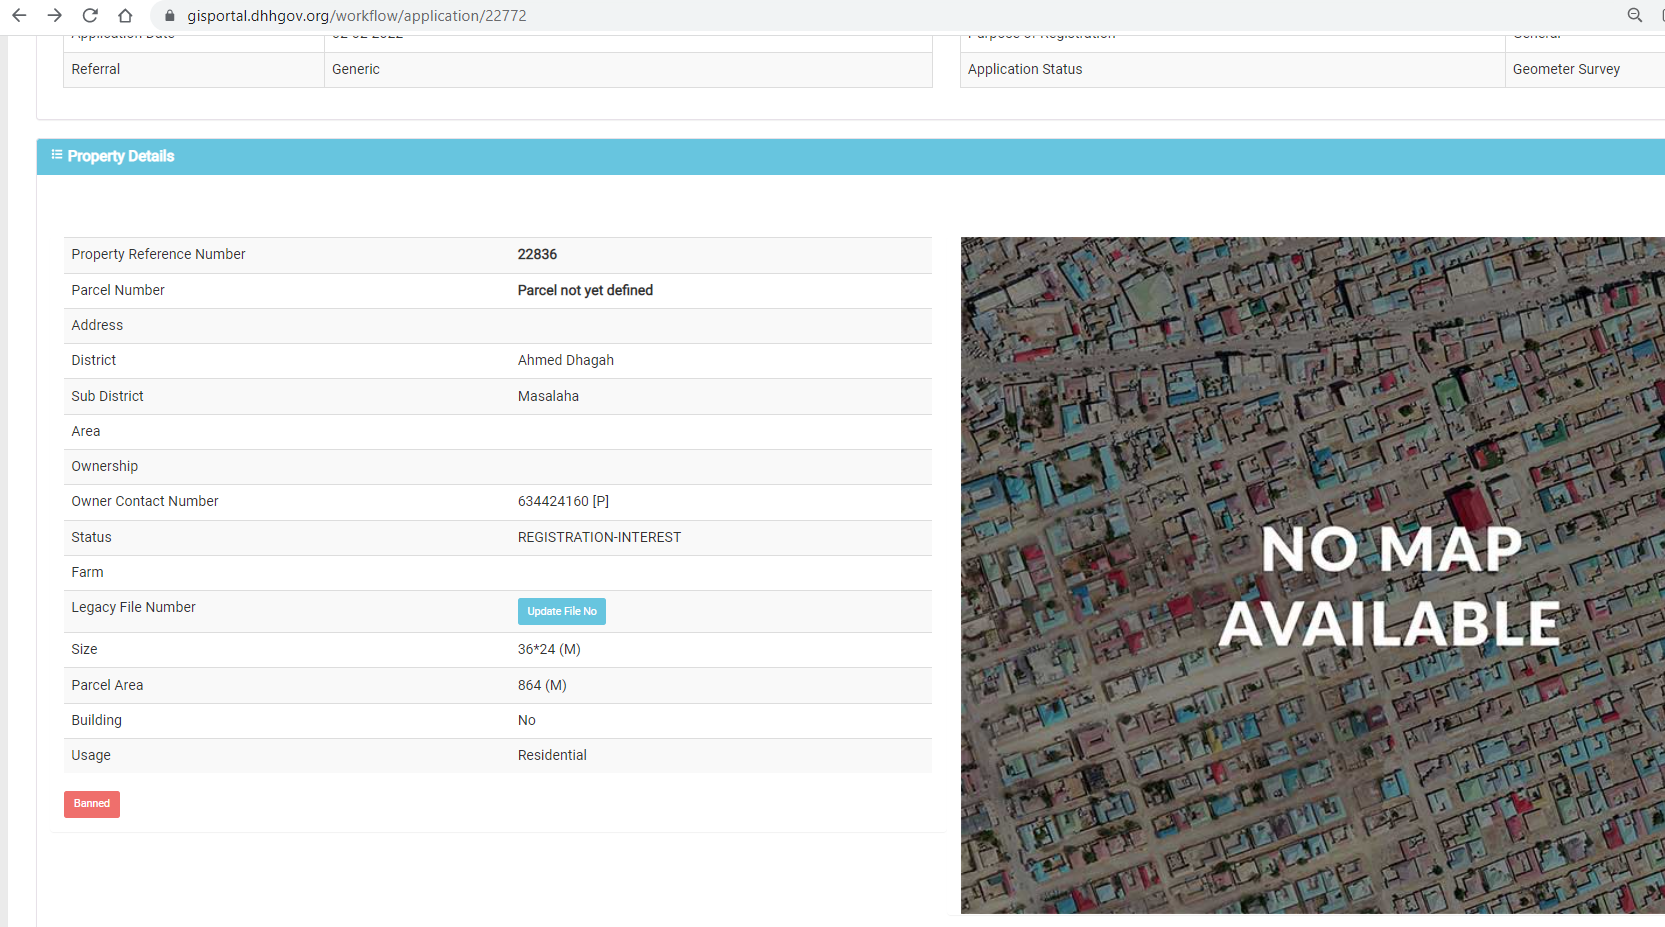Go forward using the browser forward arrow
The width and height of the screenshot is (1665, 927).
coord(54,15)
